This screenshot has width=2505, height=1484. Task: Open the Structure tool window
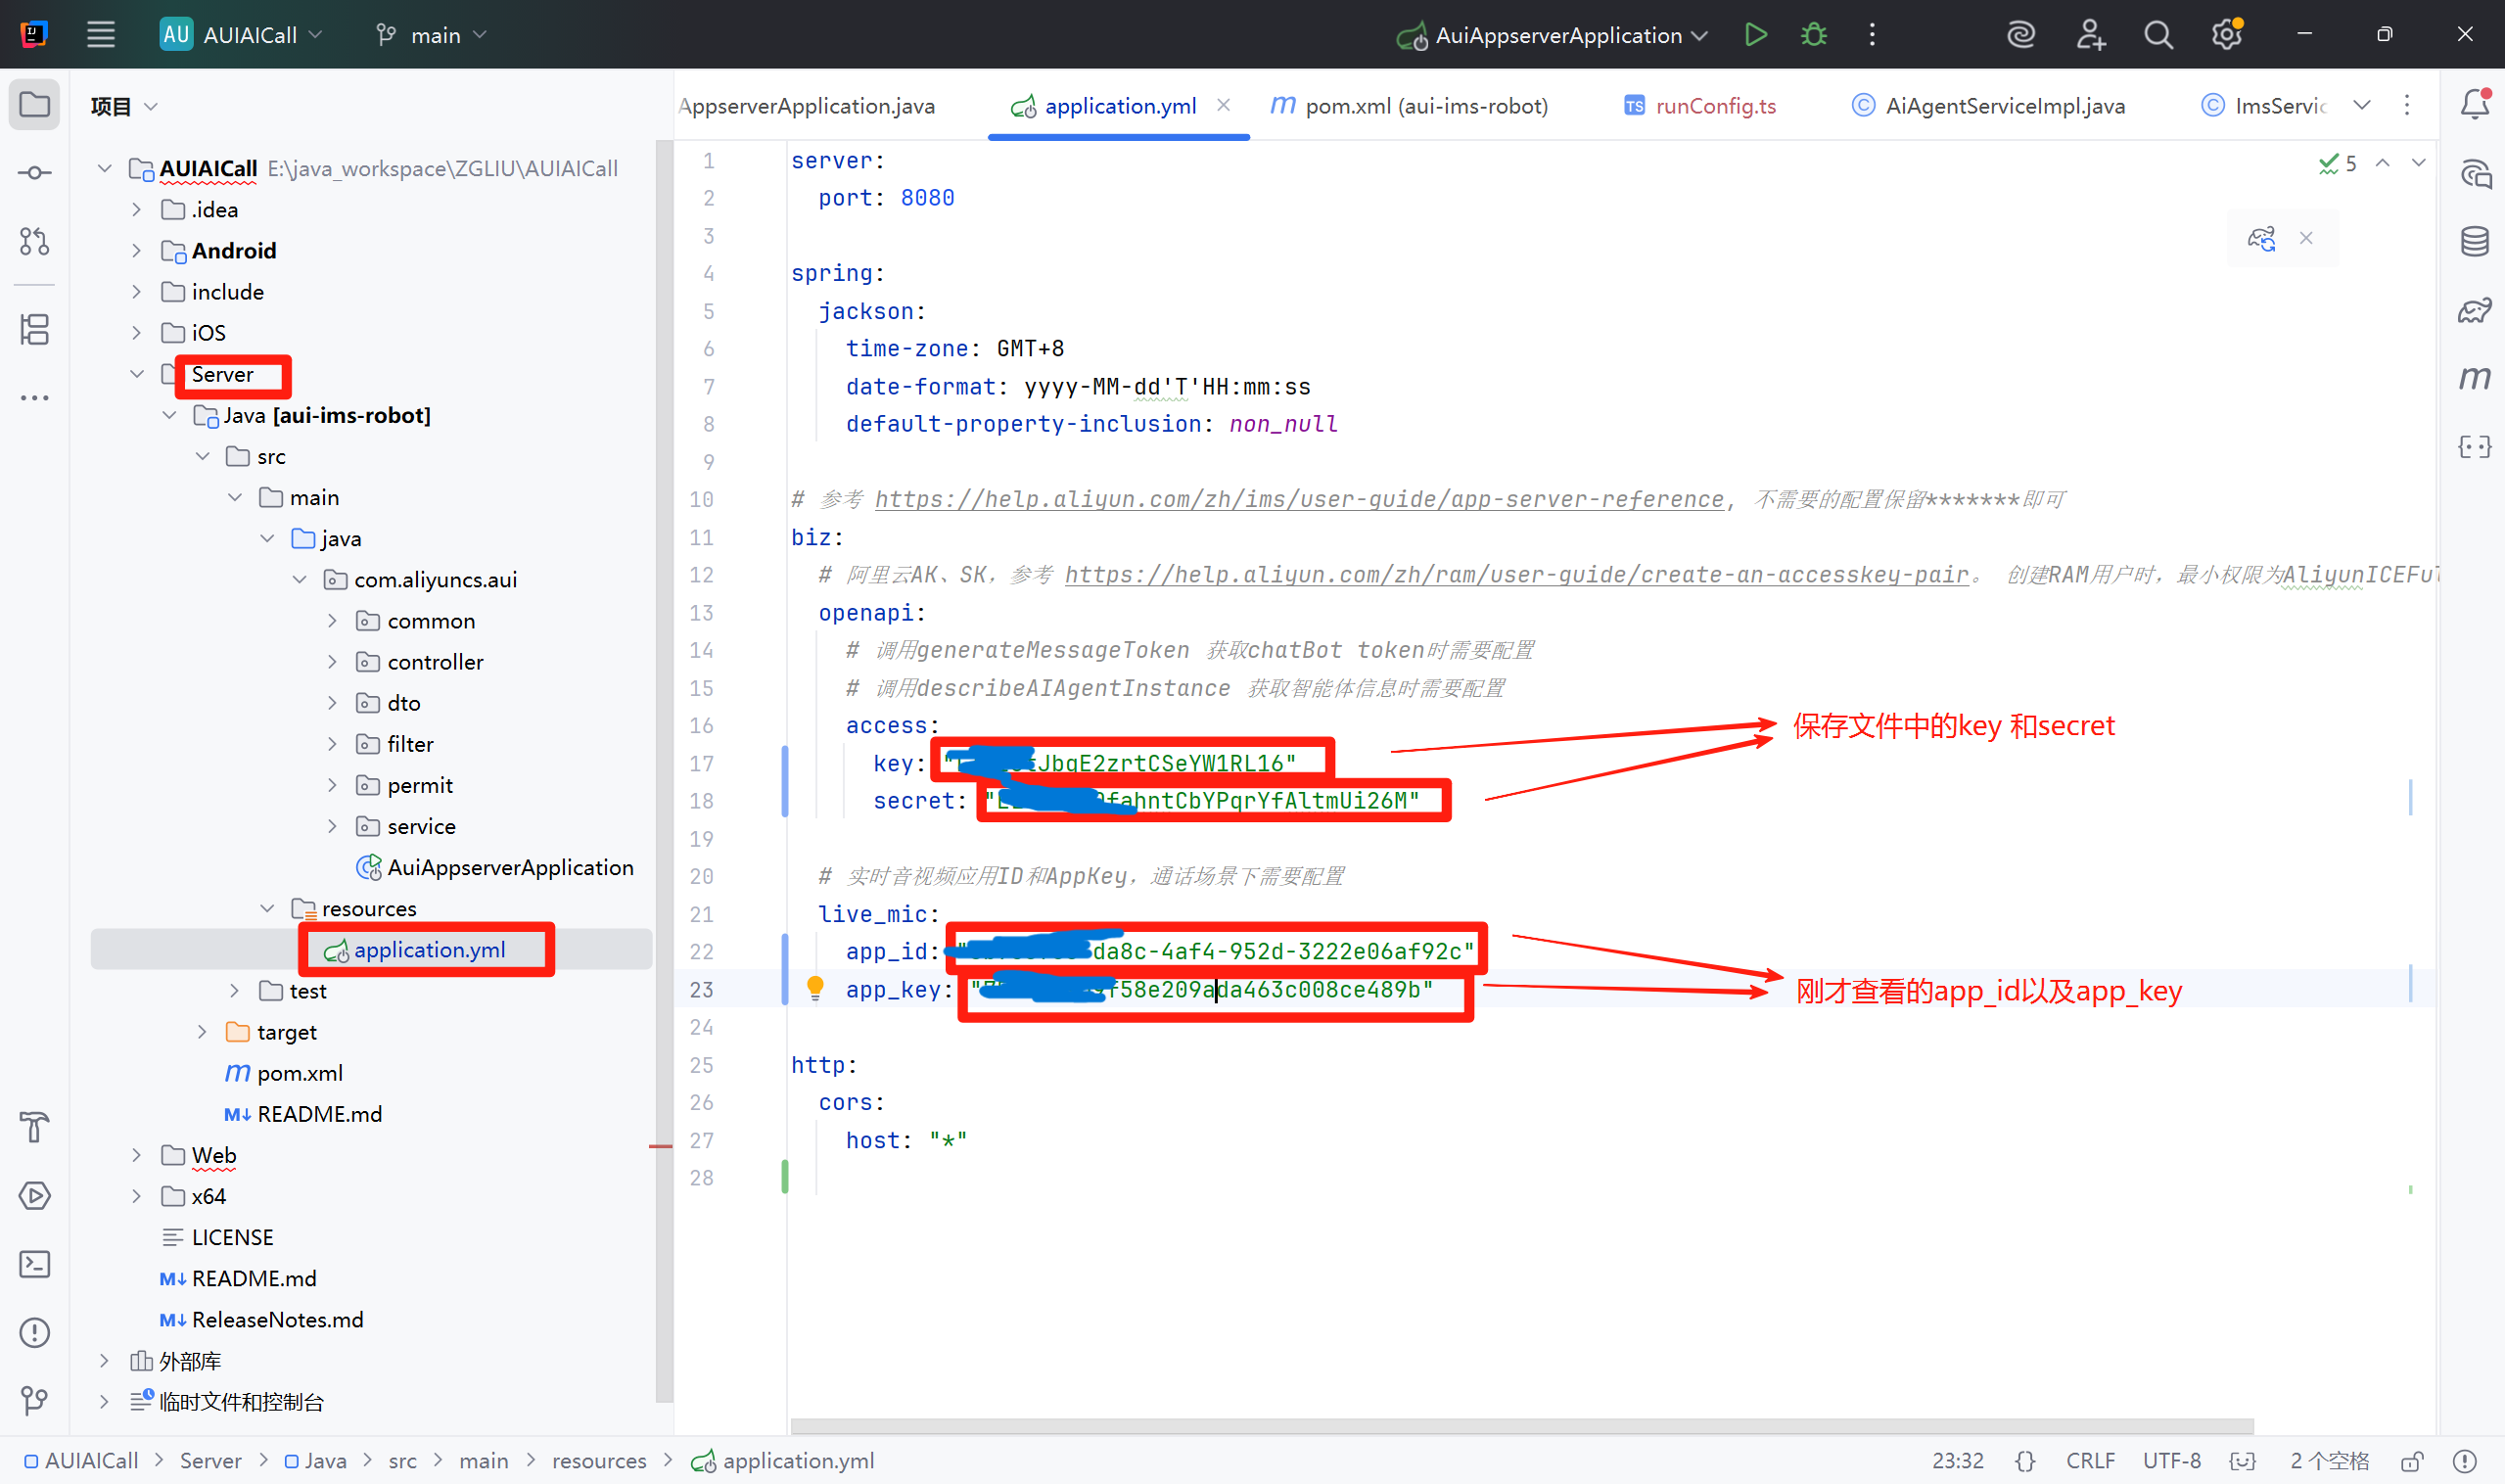(x=35, y=329)
